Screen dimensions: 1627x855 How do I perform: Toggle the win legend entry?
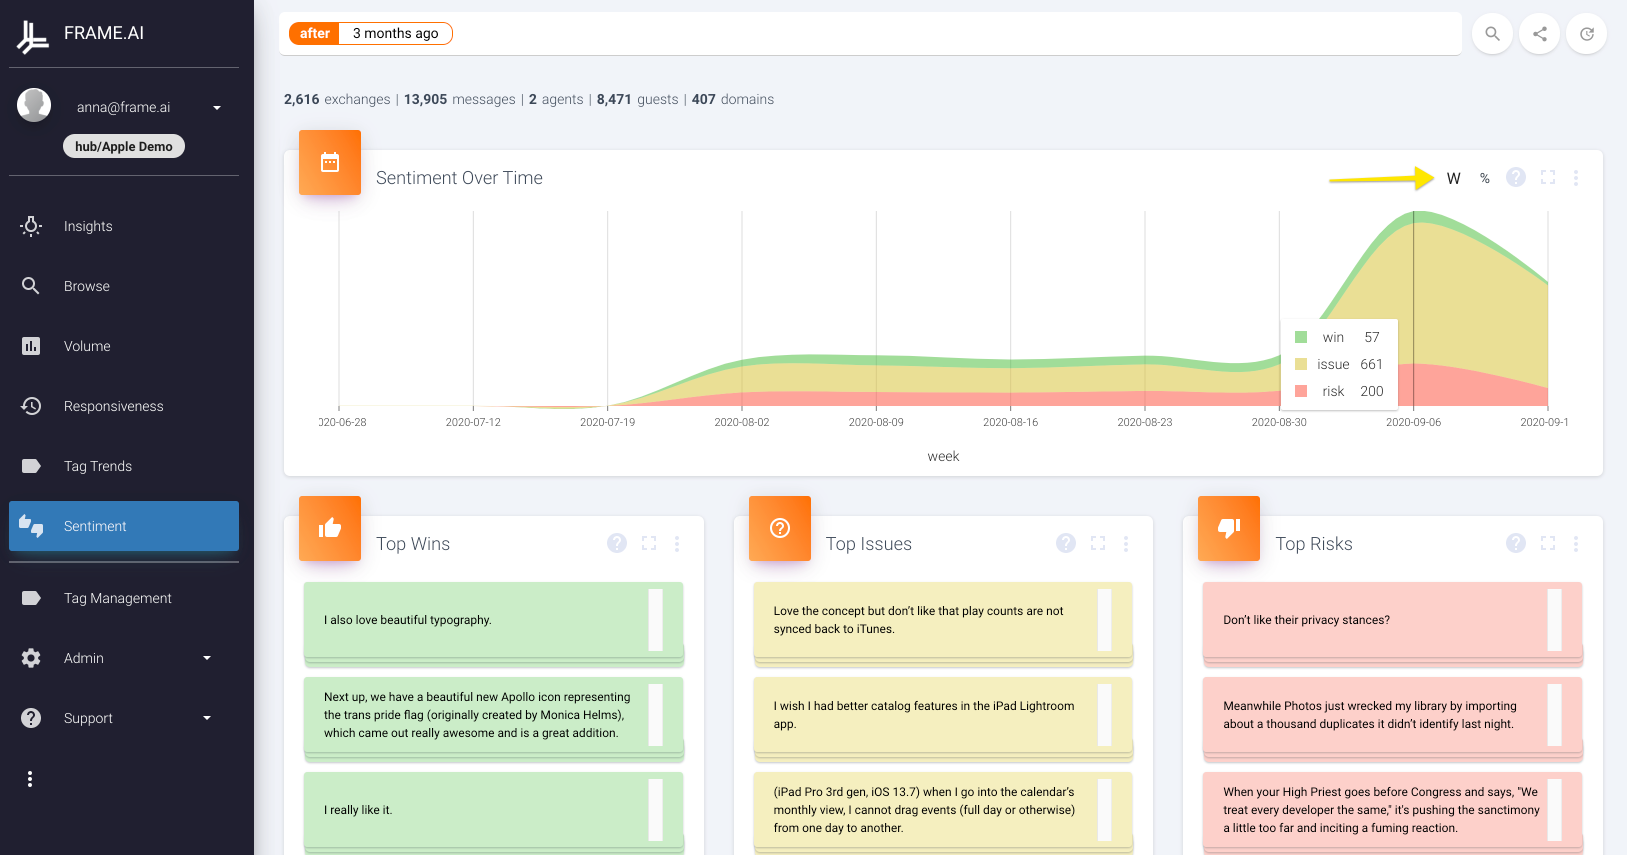[x=1338, y=337]
